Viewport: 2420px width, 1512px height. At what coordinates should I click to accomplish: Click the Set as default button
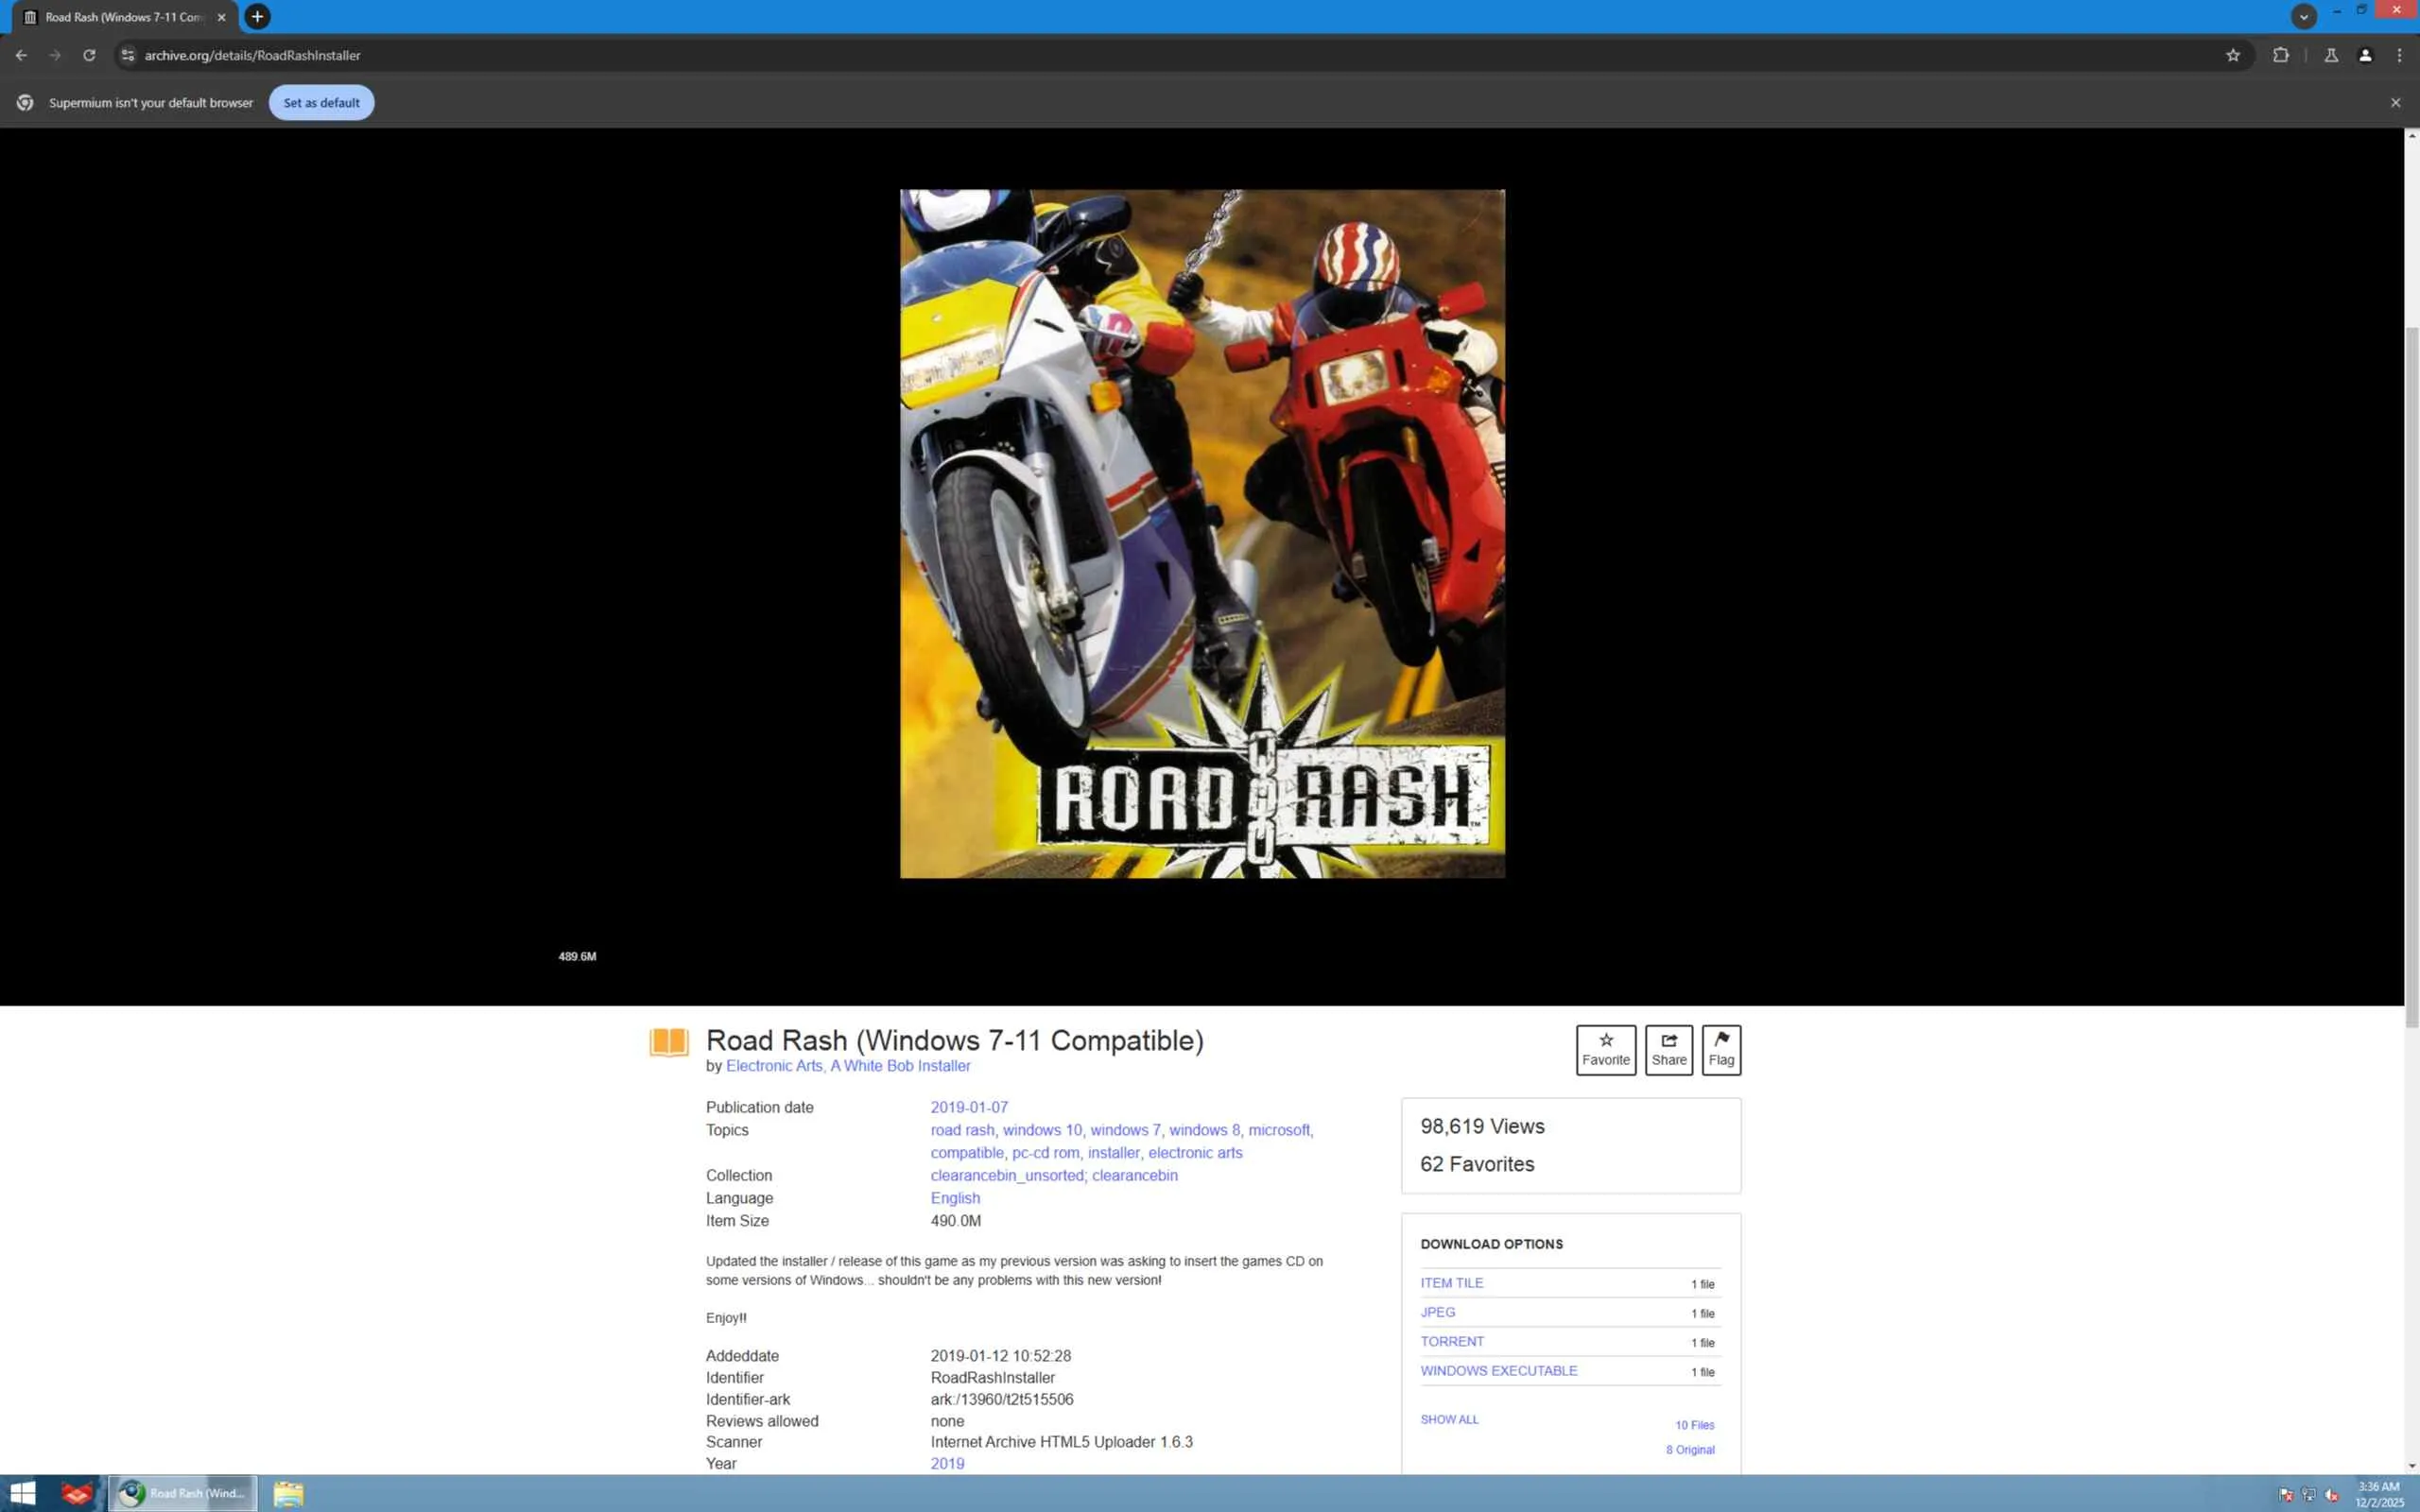click(321, 102)
